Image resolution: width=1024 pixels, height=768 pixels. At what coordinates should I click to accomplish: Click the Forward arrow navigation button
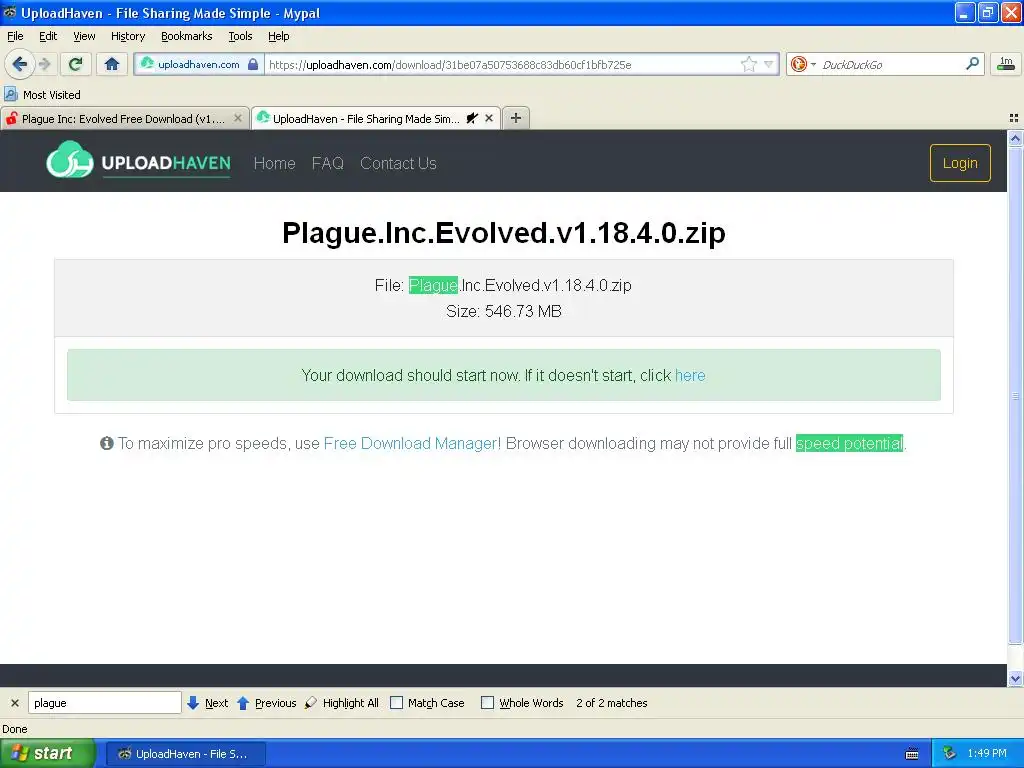(44, 64)
